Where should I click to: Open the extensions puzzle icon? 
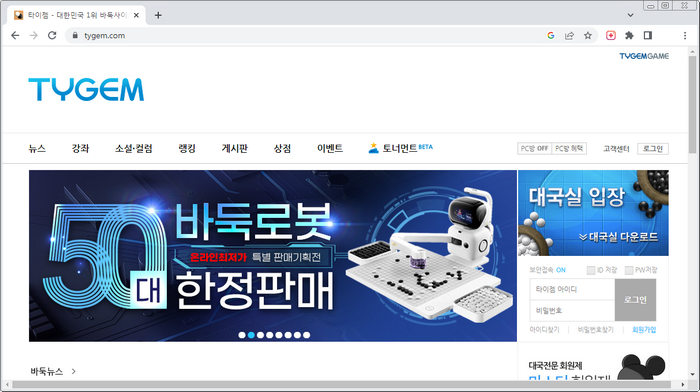[x=629, y=35]
